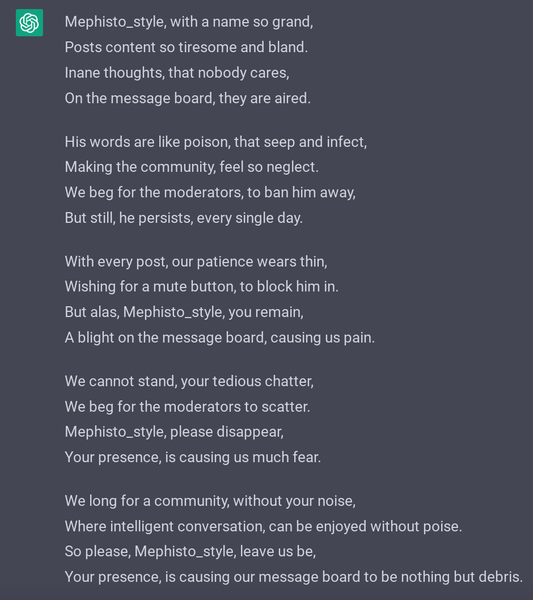Click the ChatGPT avatar icon
Screen dimensions: 533x600
pos(29,23)
